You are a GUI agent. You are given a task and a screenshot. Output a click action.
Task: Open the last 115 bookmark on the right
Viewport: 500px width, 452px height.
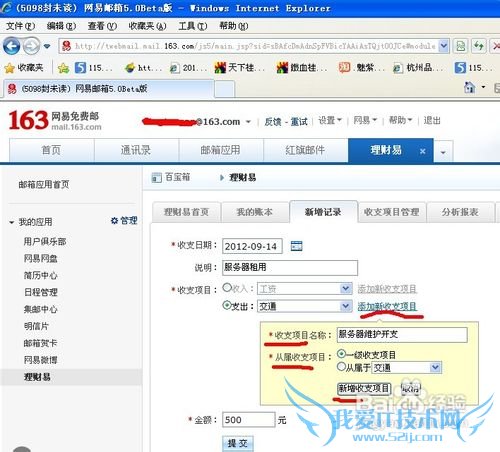pyautogui.click(x=474, y=68)
